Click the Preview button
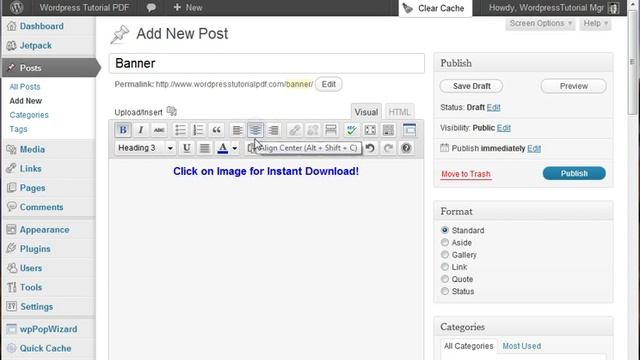 (573, 86)
